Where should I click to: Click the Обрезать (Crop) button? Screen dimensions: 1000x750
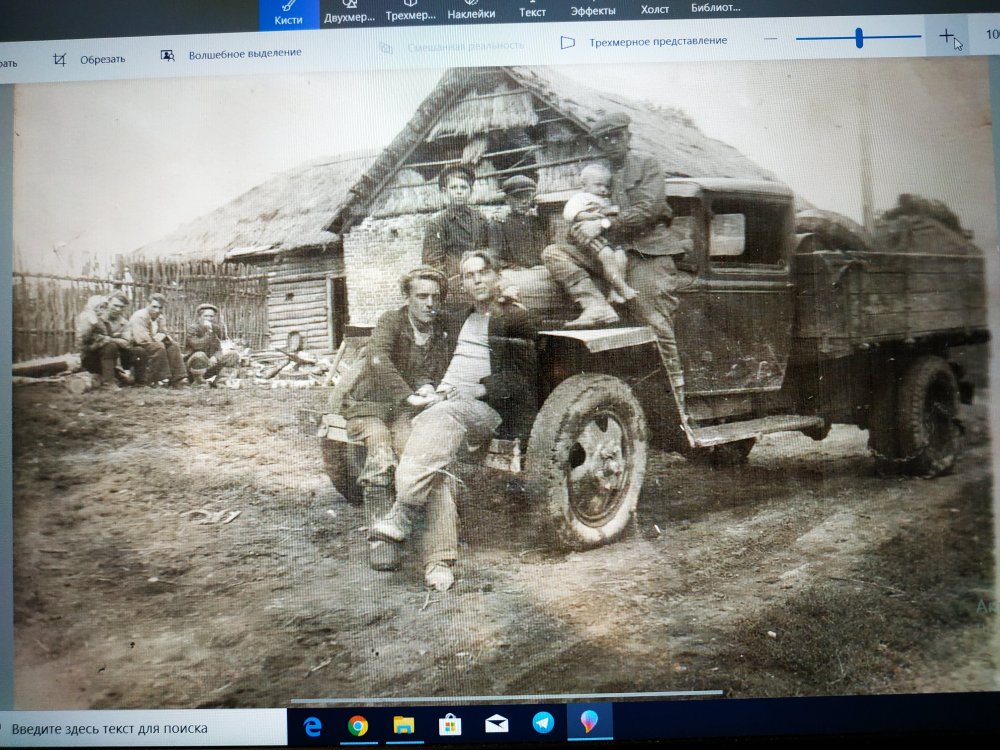click(90, 59)
